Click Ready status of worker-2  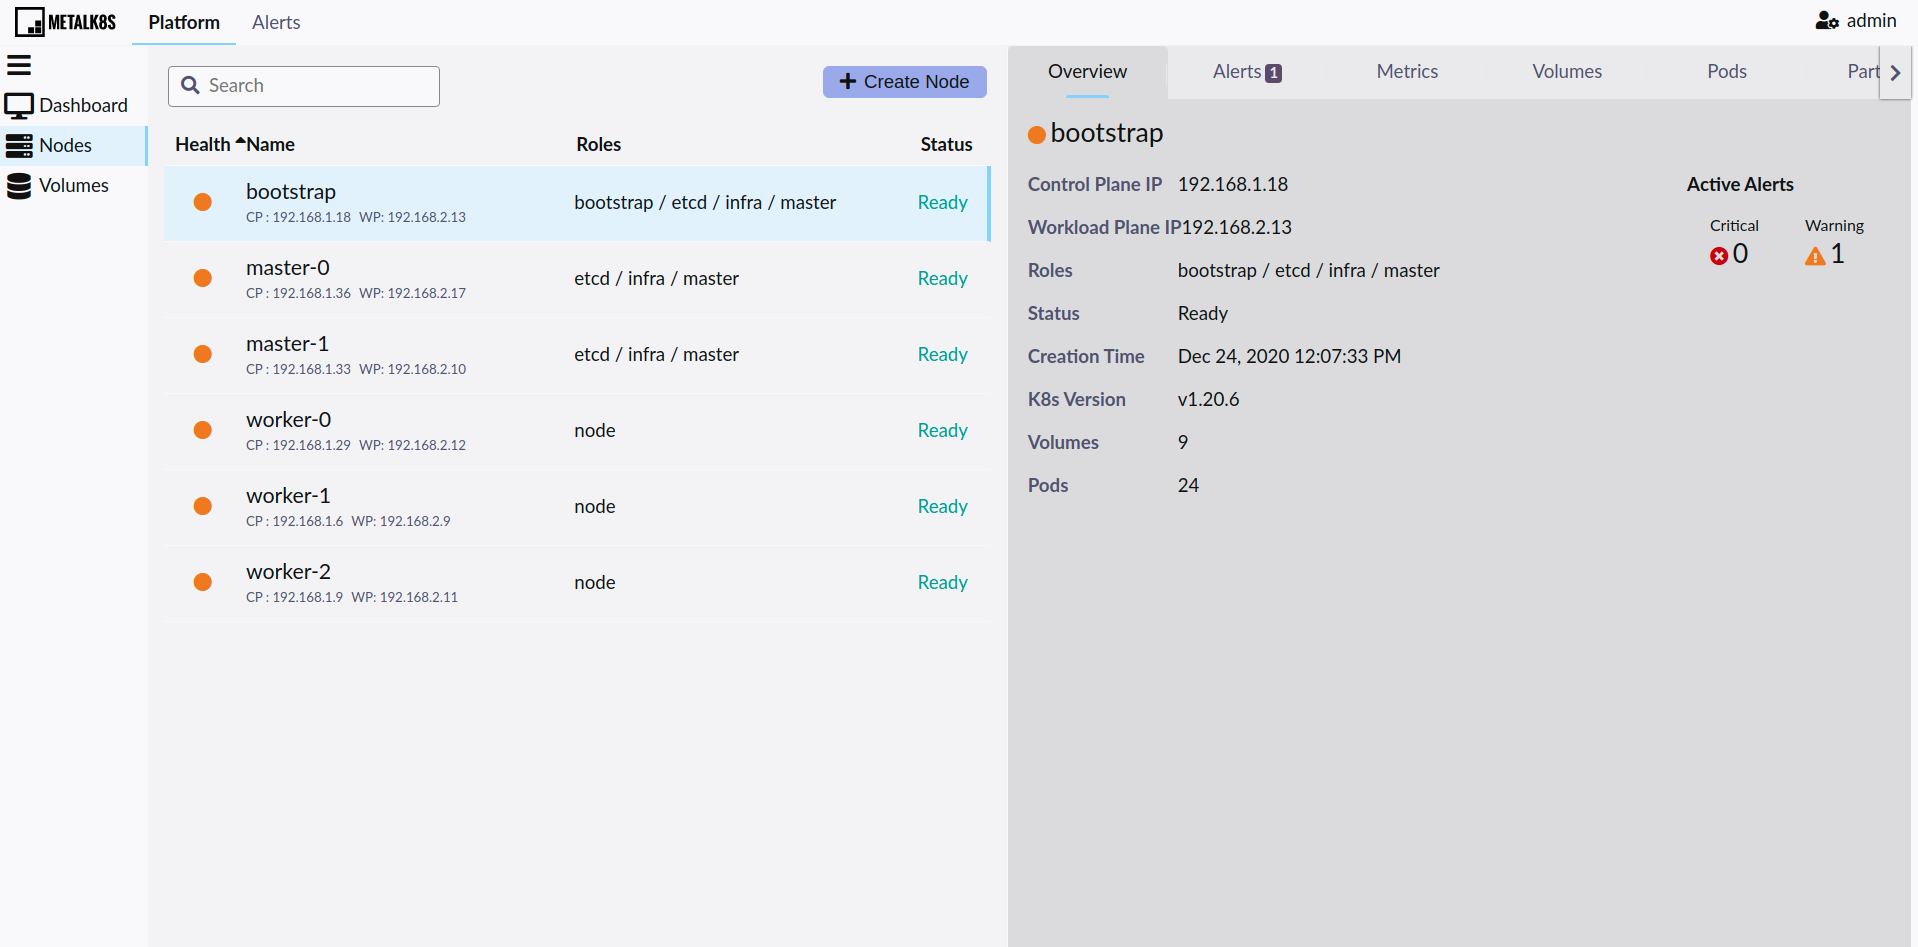[x=943, y=582]
